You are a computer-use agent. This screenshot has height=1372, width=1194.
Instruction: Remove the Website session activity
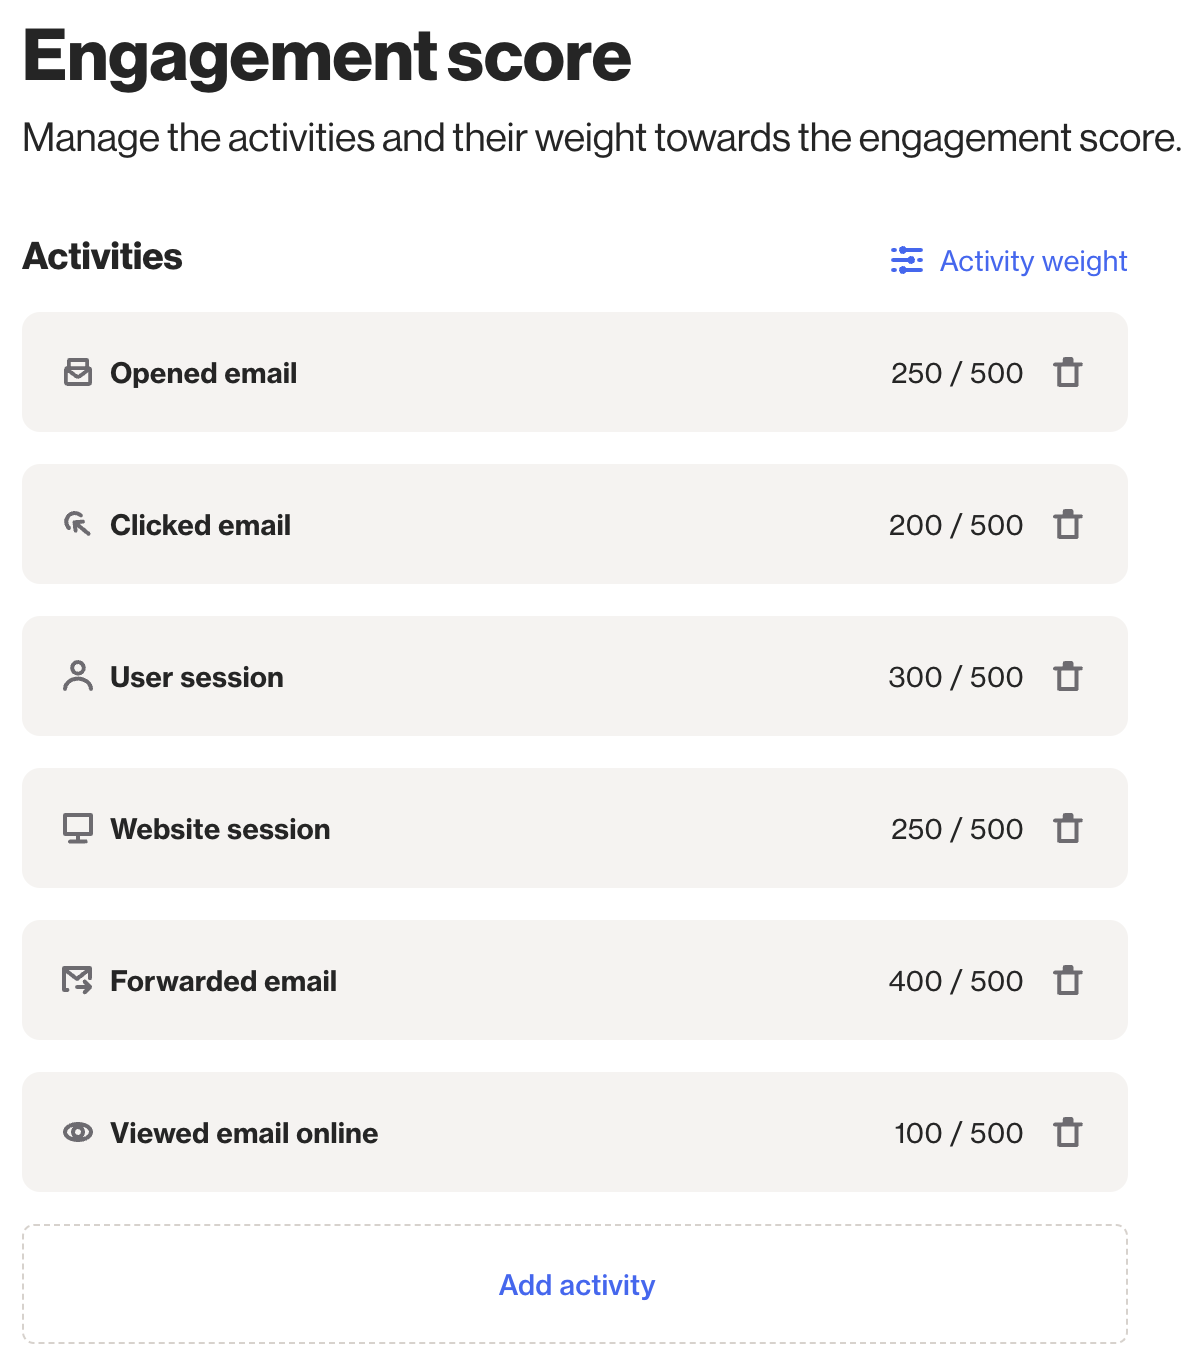pyautogui.click(x=1068, y=828)
